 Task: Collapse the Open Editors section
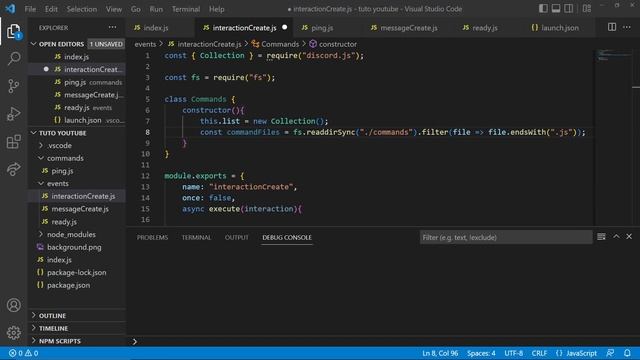(x=33, y=44)
